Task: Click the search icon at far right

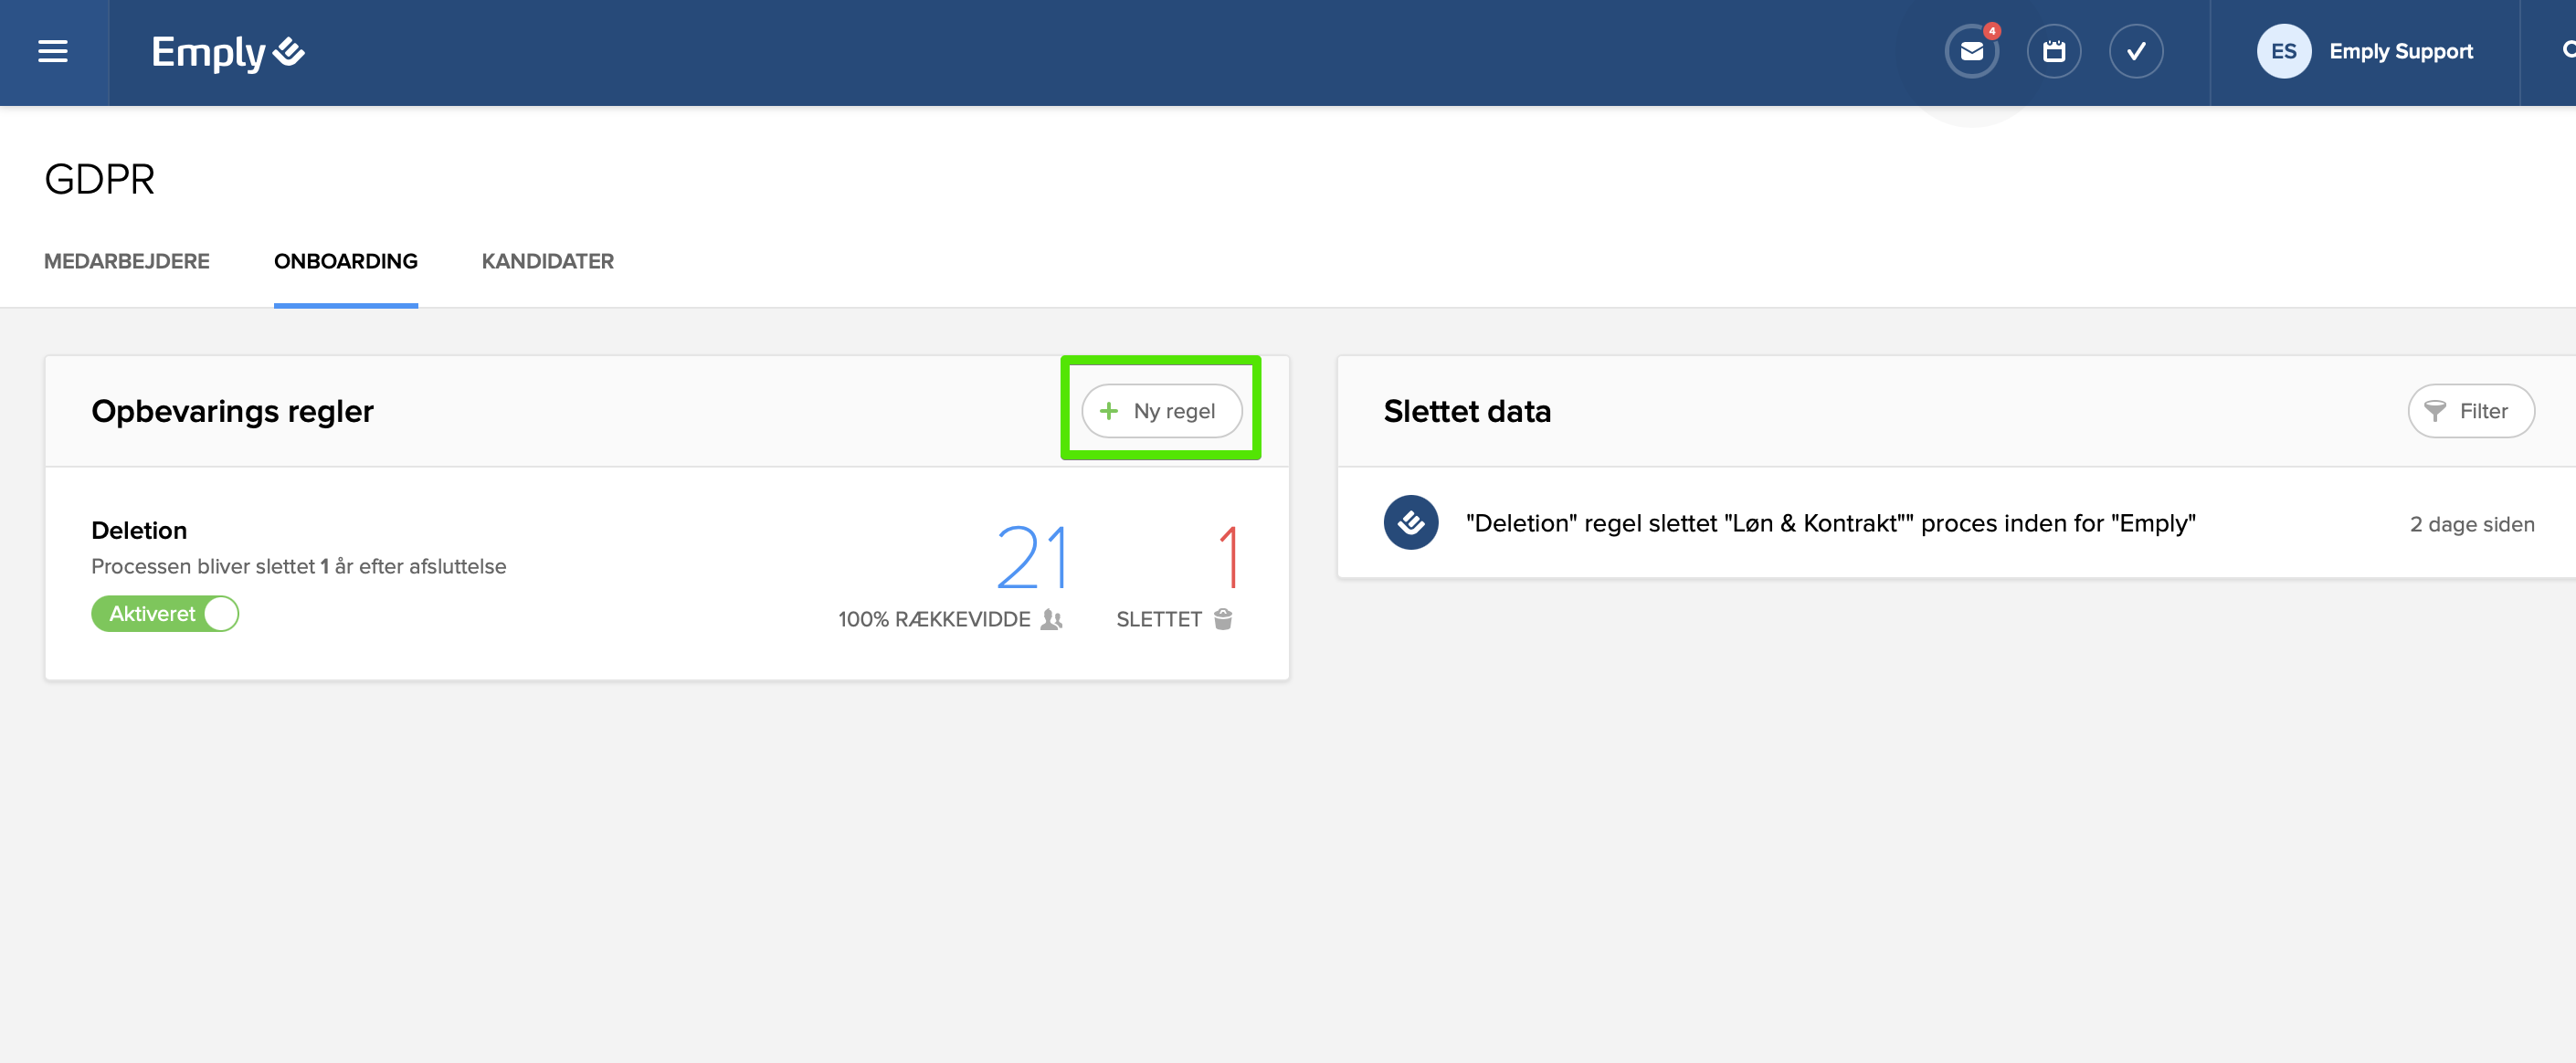Action: 2567,50
